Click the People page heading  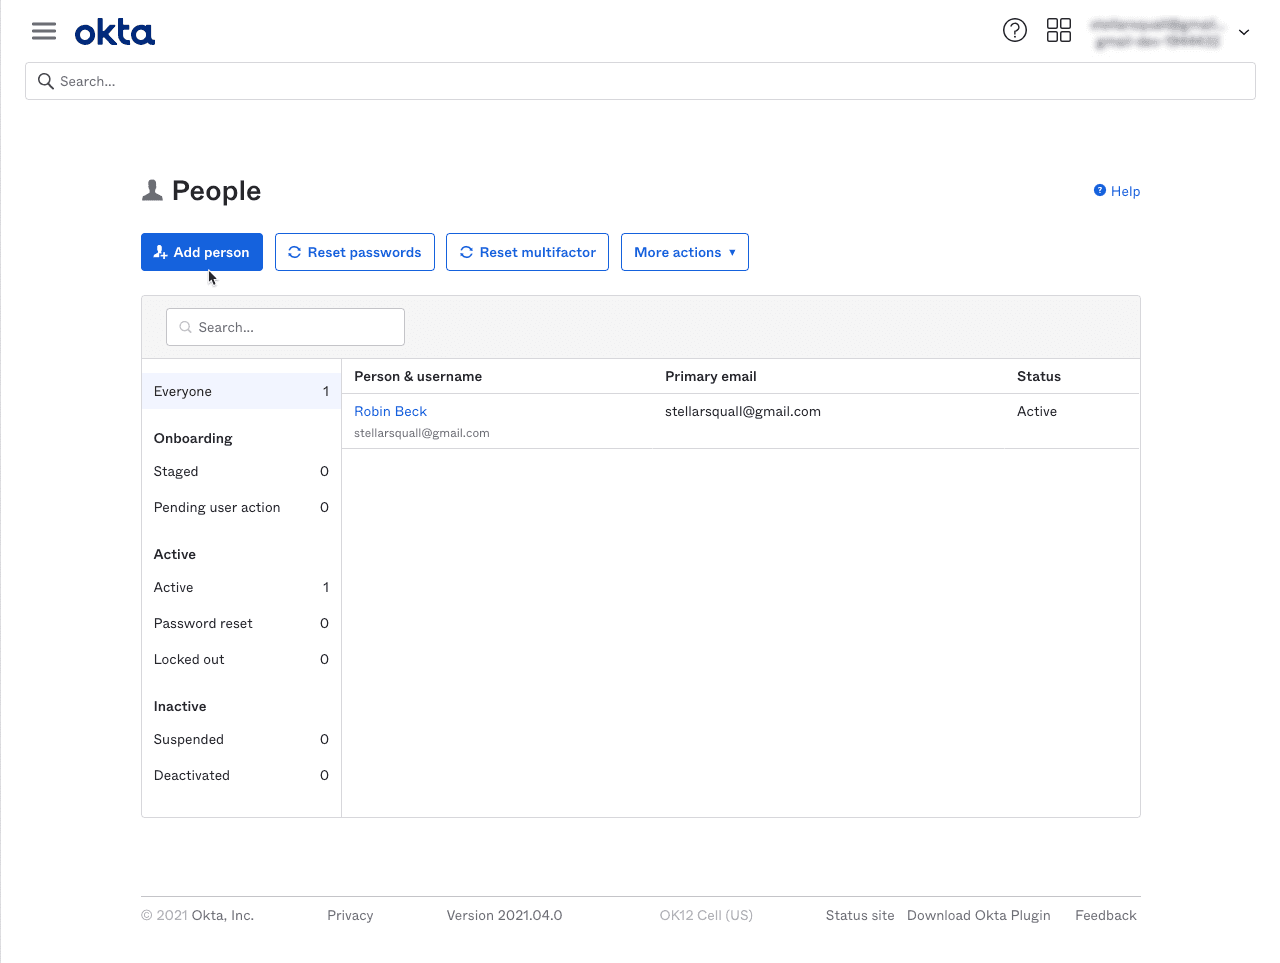point(216,191)
